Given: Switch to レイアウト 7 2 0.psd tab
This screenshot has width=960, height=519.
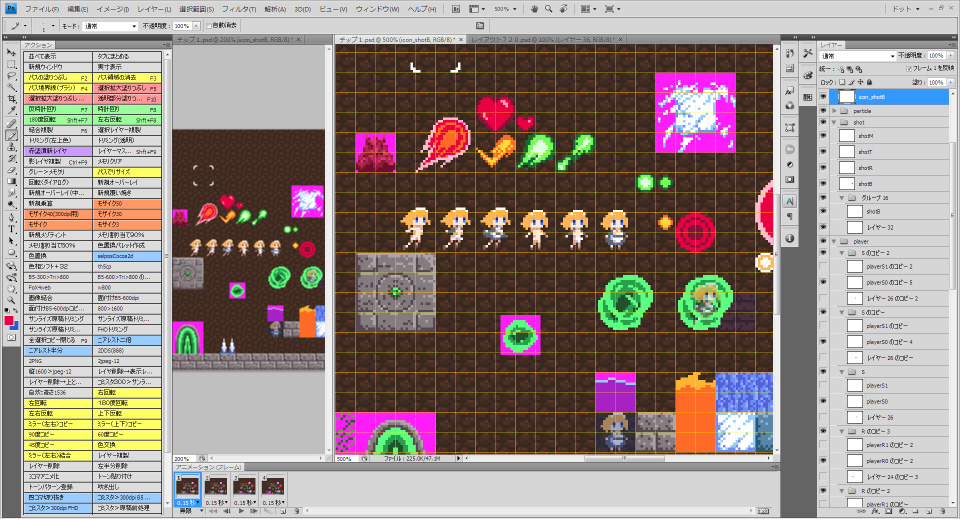Looking at the screenshot, I should point(546,39).
